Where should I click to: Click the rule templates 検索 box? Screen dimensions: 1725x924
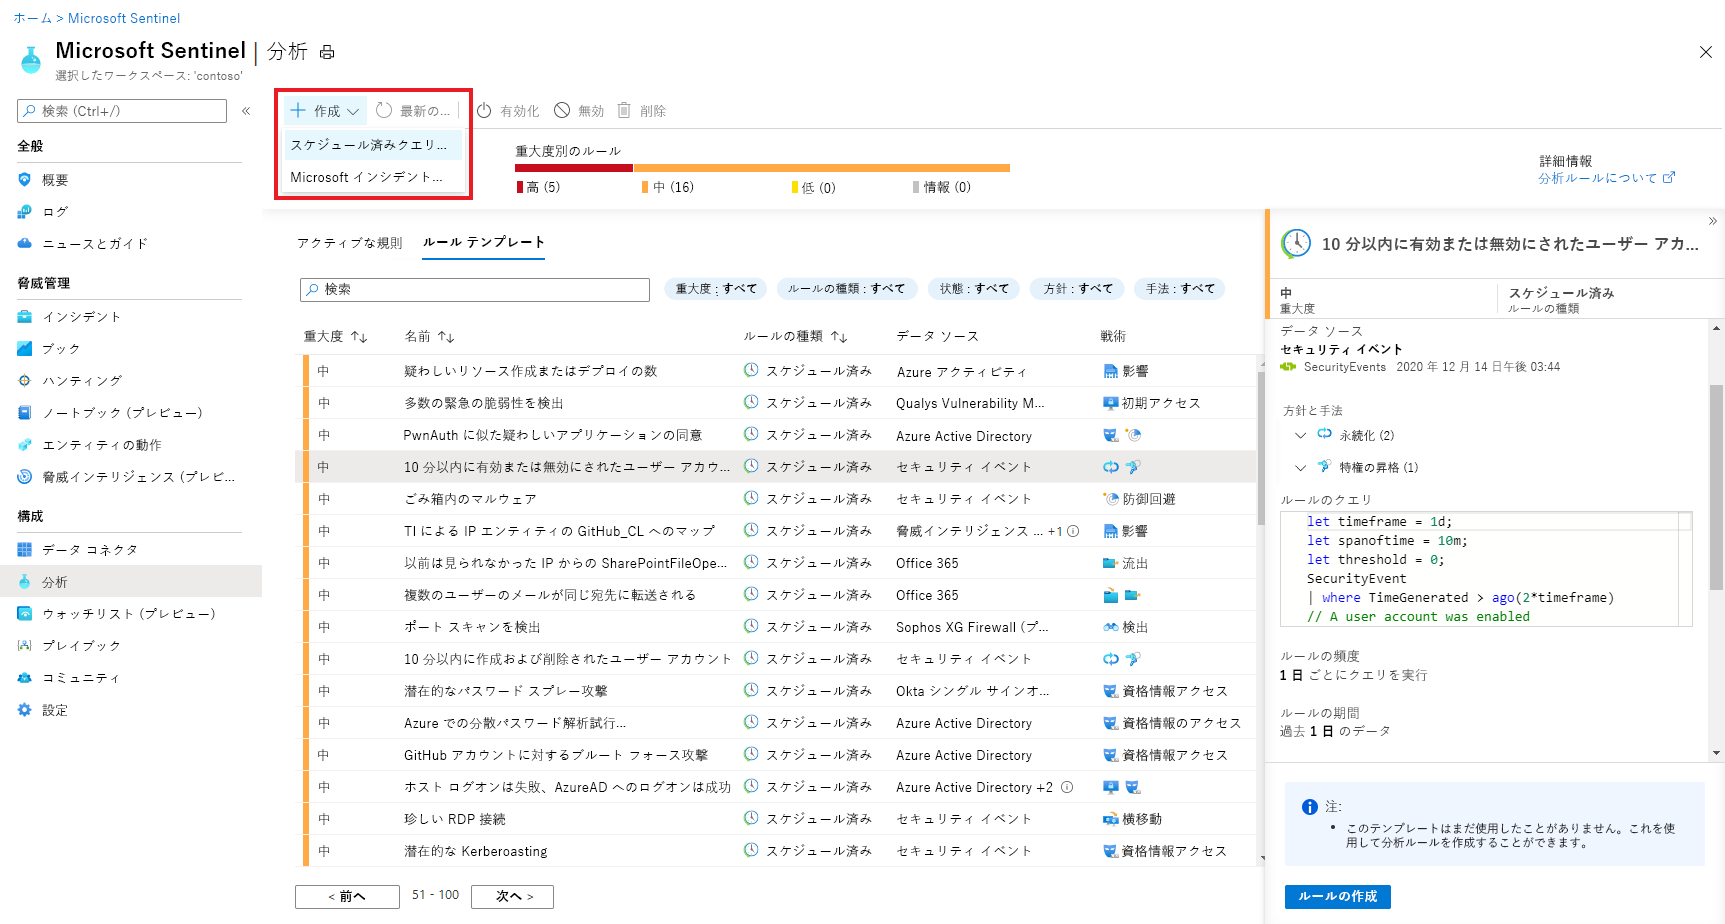(475, 289)
